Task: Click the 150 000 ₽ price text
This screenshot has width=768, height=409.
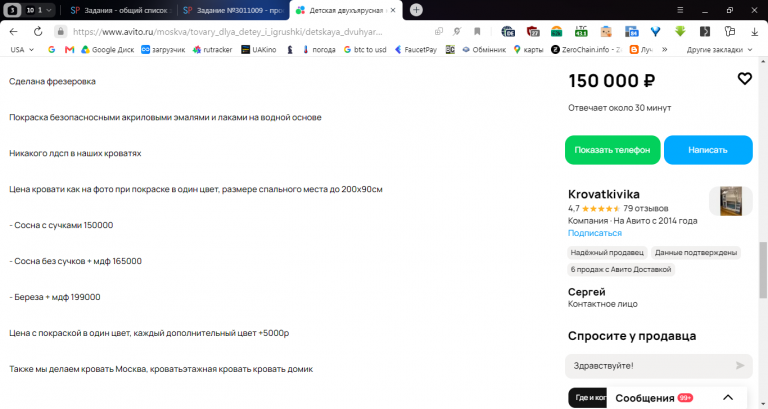Action: 611,81
